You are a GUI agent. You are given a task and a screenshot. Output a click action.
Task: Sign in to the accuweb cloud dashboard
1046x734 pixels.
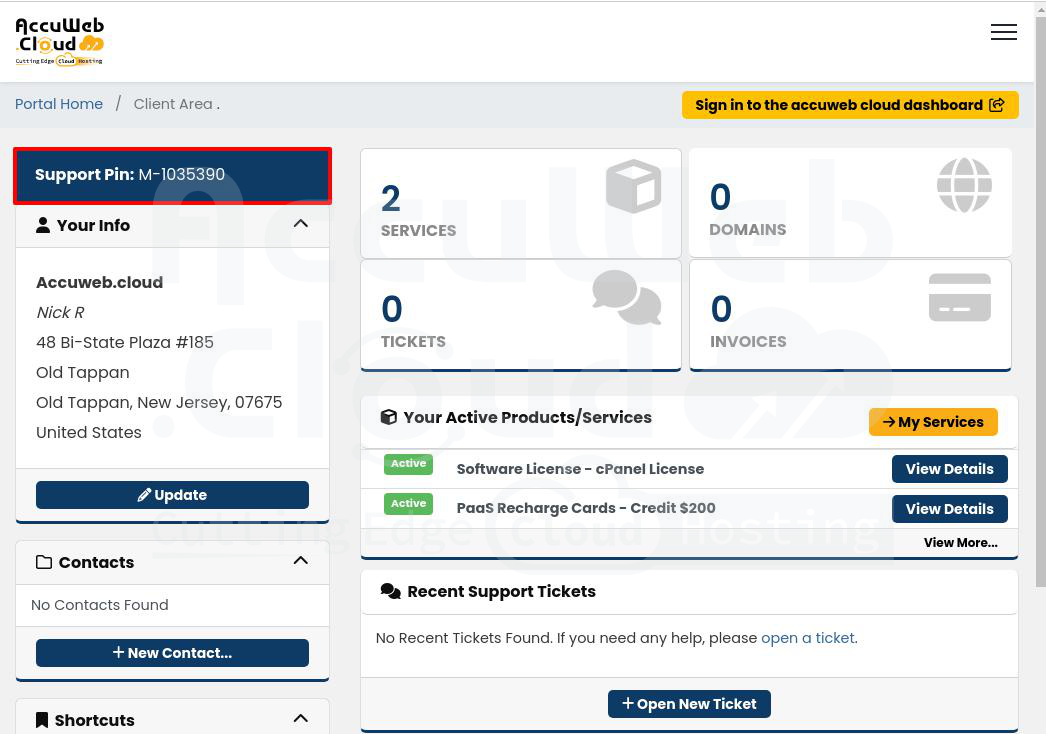point(849,105)
